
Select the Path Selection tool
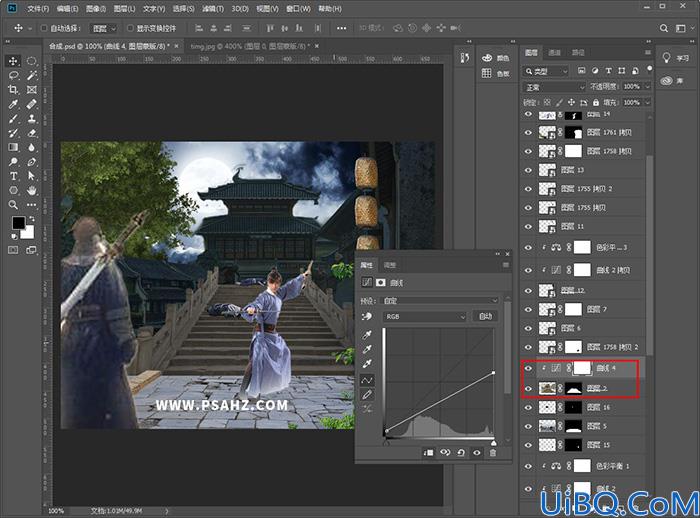pyautogui.click(x=31, y=176)
